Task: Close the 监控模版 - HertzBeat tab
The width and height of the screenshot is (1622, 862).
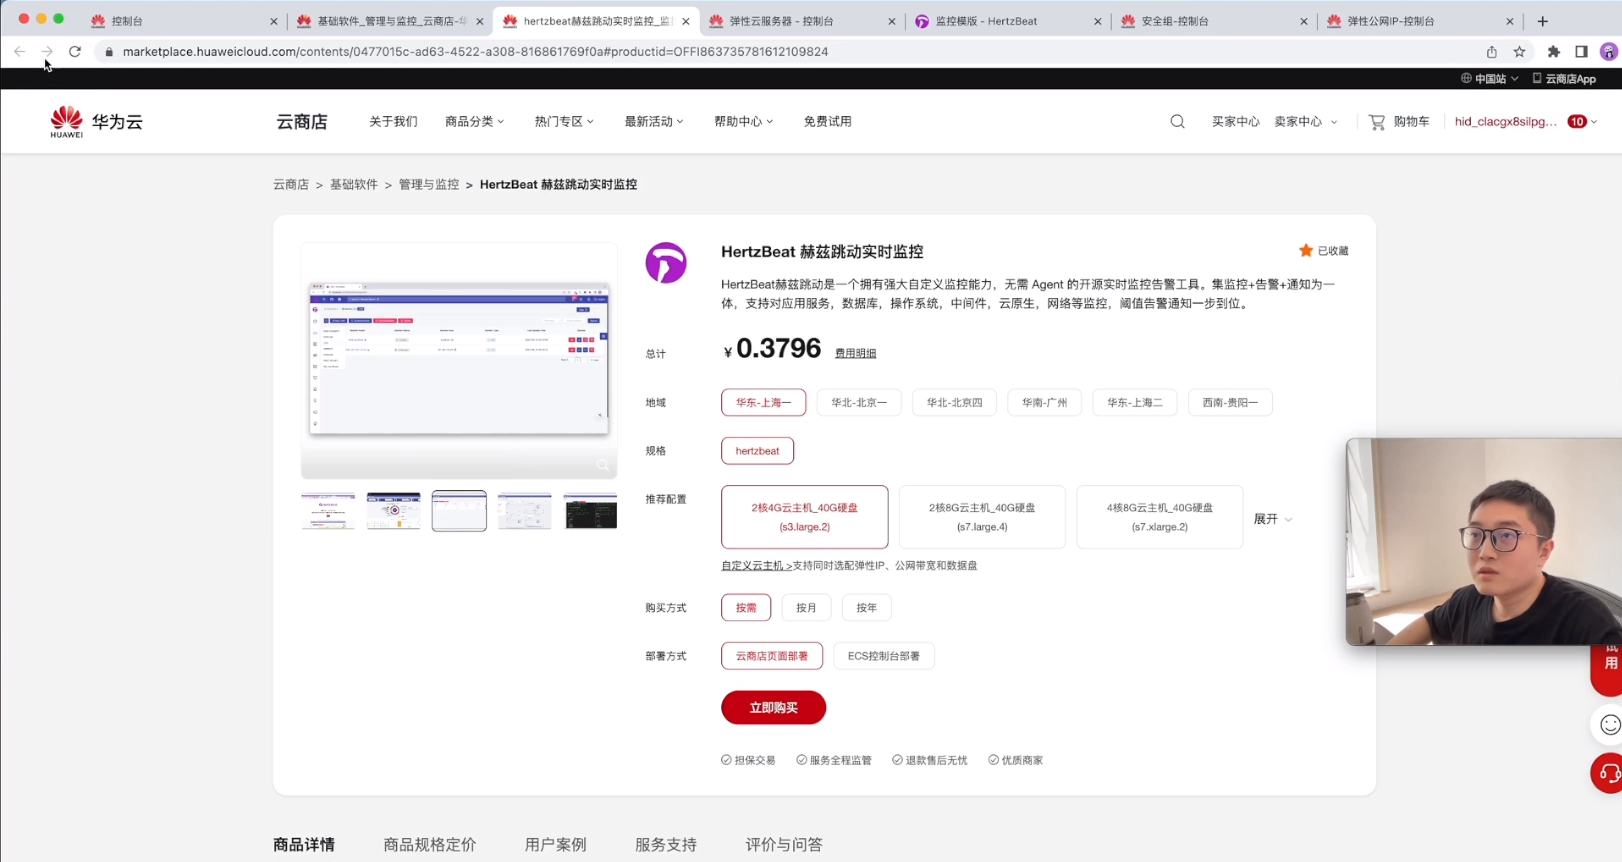Action: [1097, 21]
